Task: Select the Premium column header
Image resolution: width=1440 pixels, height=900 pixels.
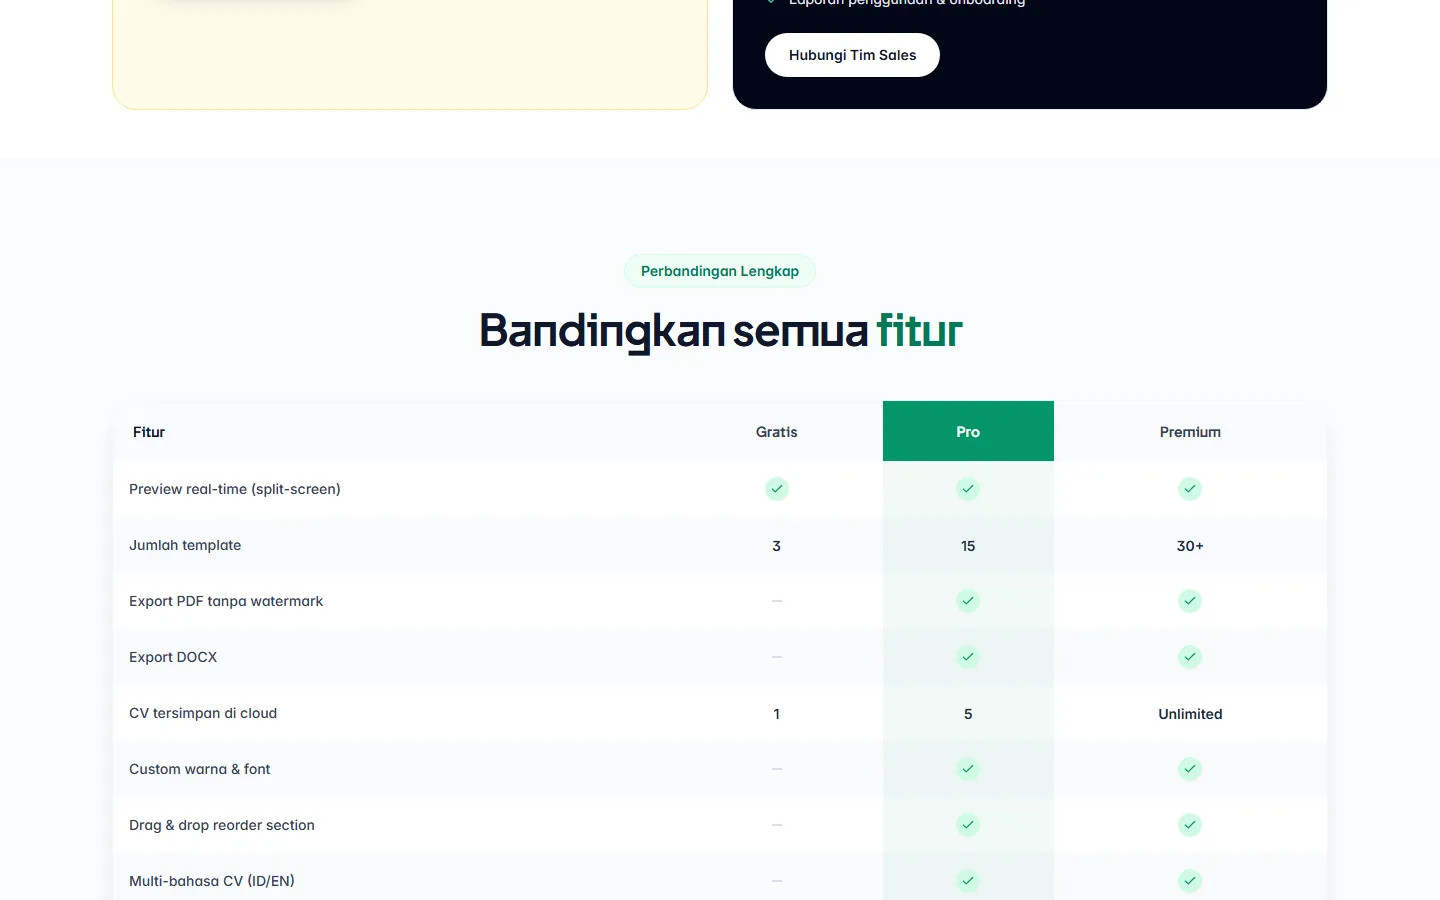Action: pyautogui.click(x=1190, y=431)
